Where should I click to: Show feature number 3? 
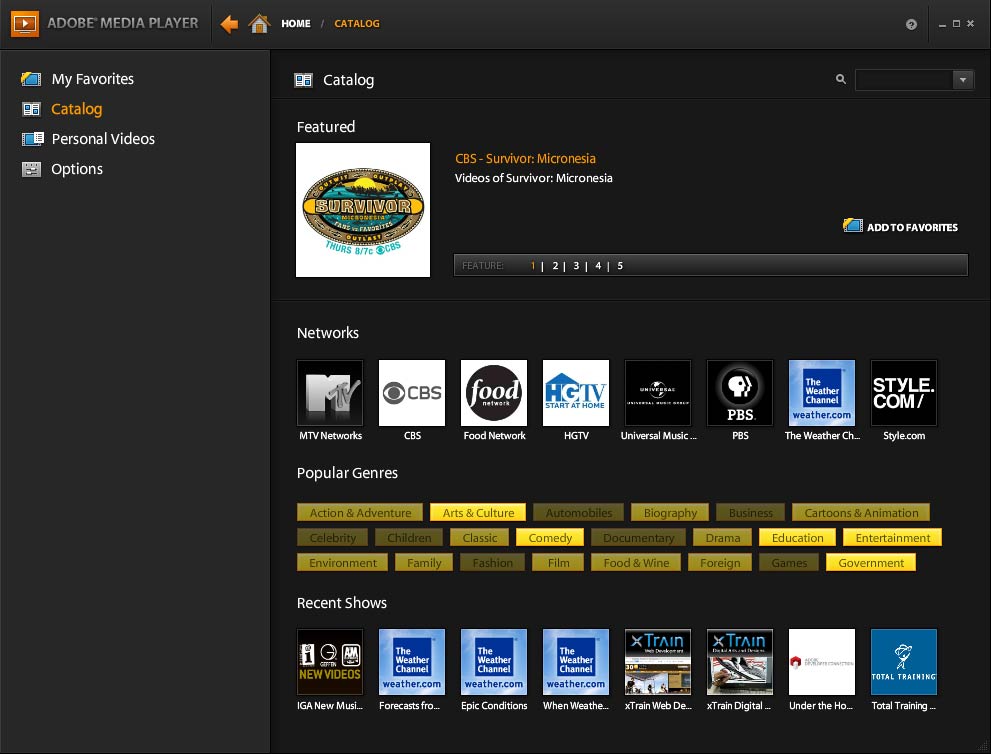click(576, 265)
